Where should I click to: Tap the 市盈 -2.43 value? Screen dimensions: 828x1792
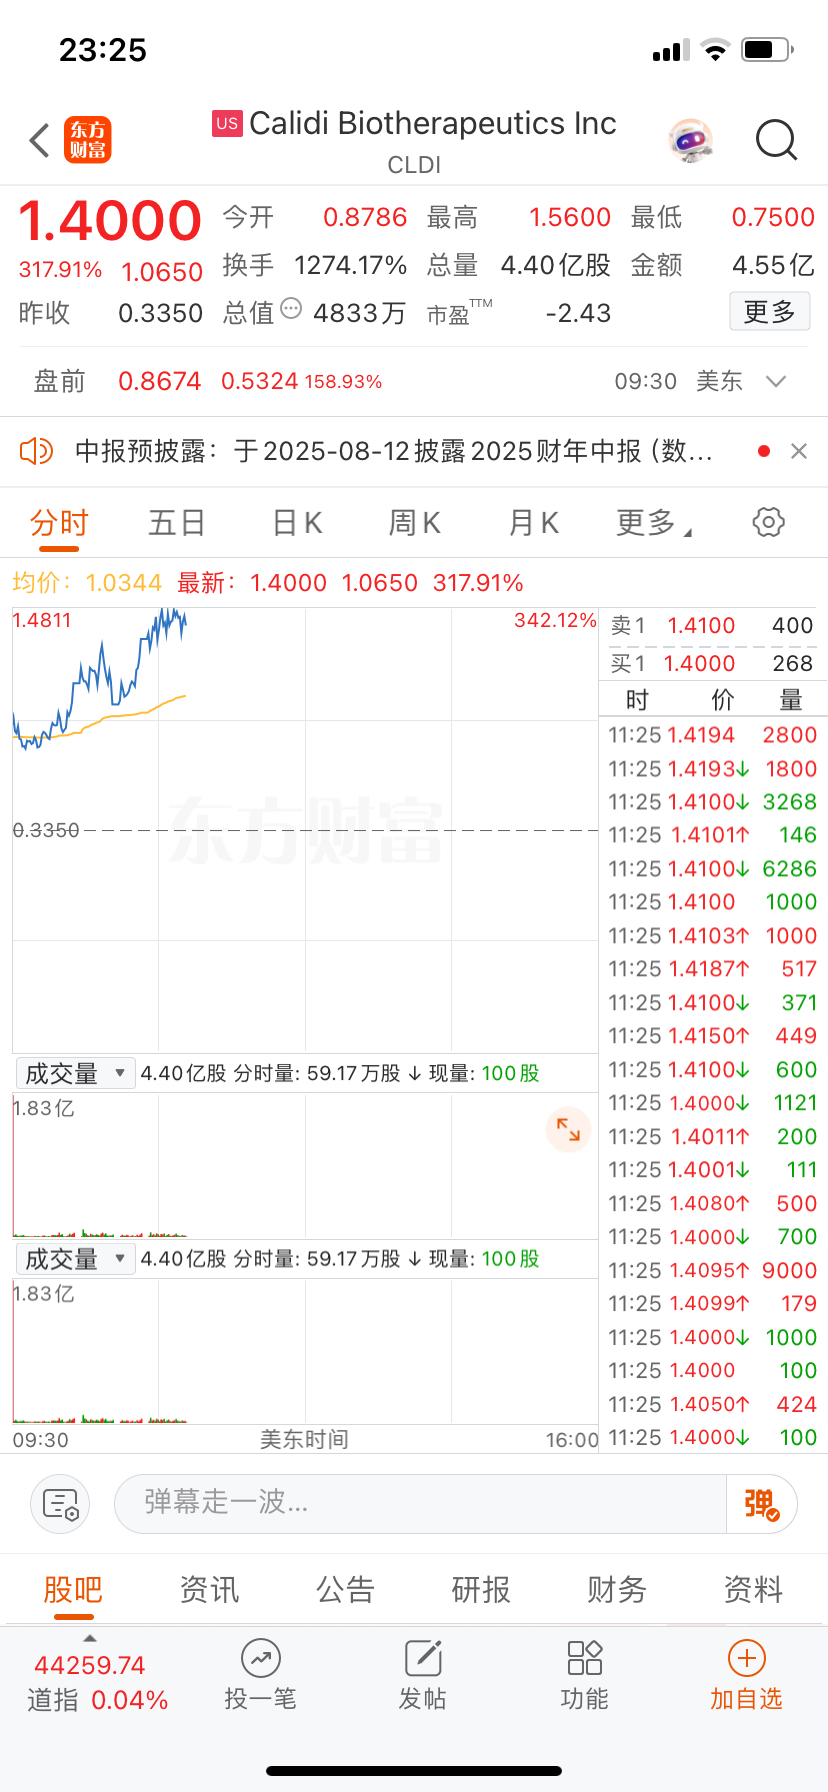click(578, 313)
